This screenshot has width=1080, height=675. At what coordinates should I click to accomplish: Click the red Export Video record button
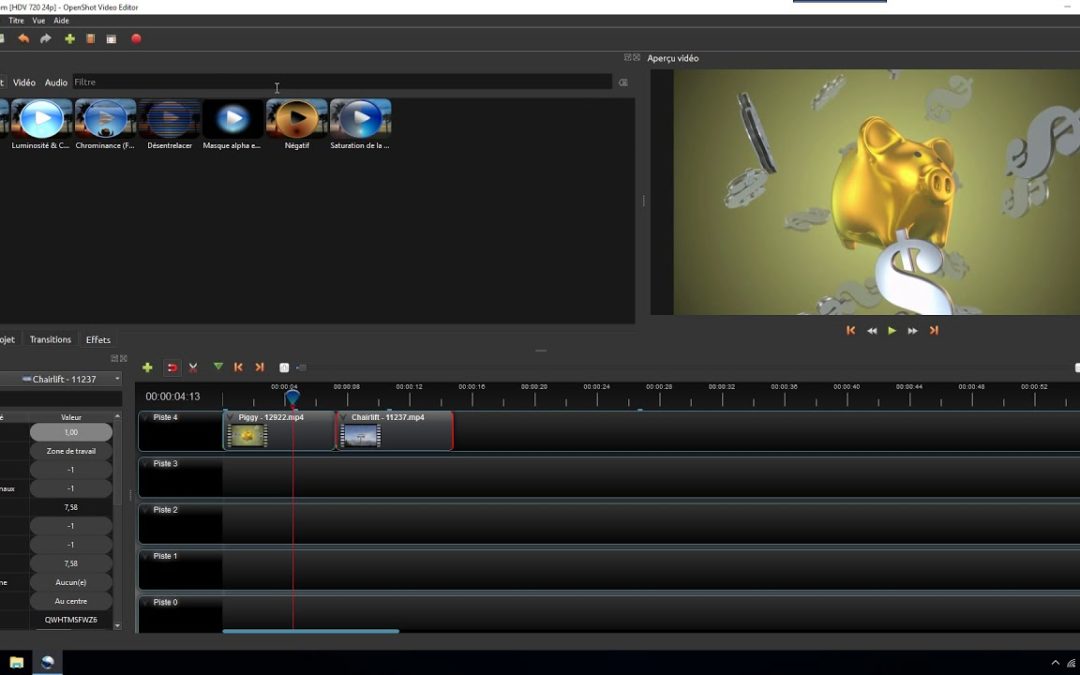point(136,39)
